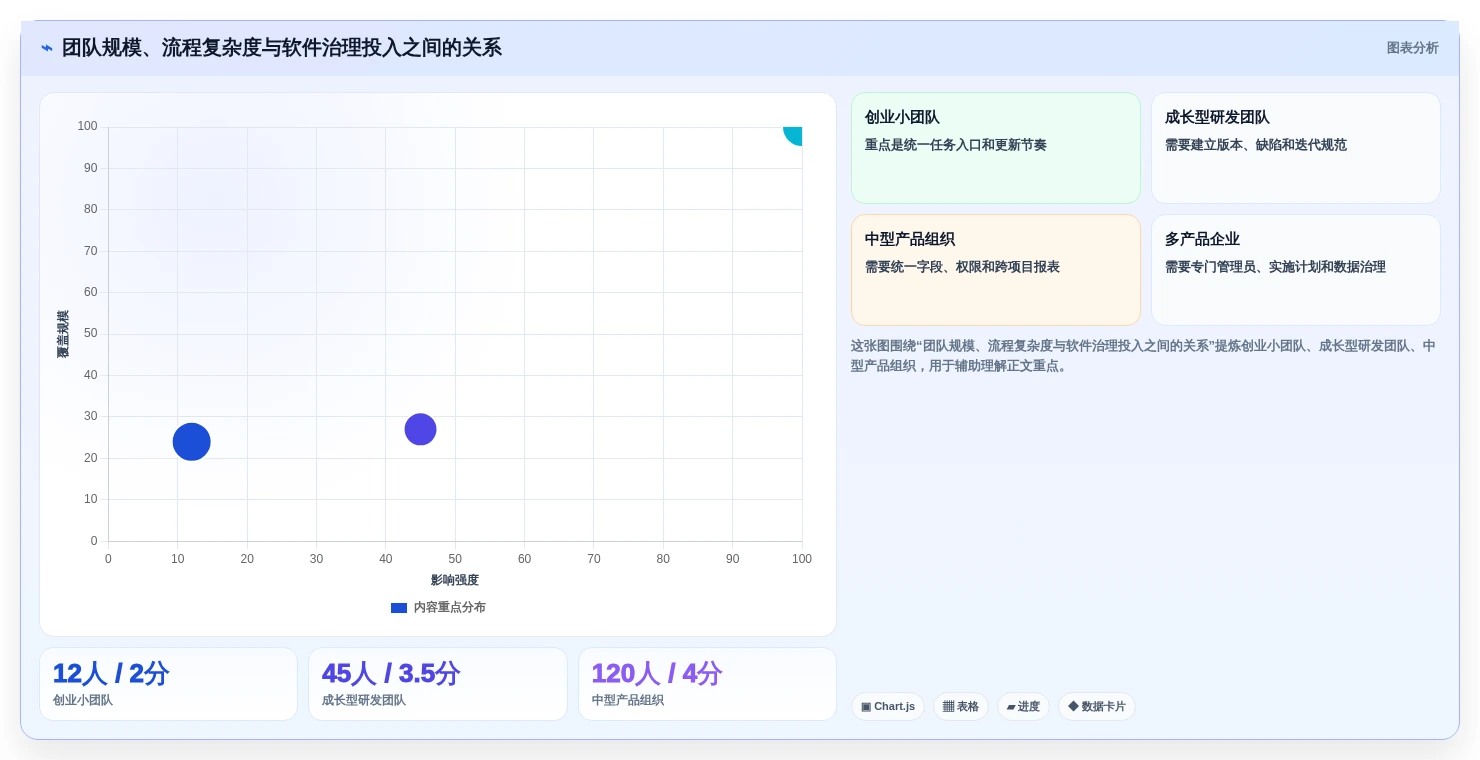Open the 成长型研发团队 card in the grid
Screen dimensions: 1480x760
1296,148
